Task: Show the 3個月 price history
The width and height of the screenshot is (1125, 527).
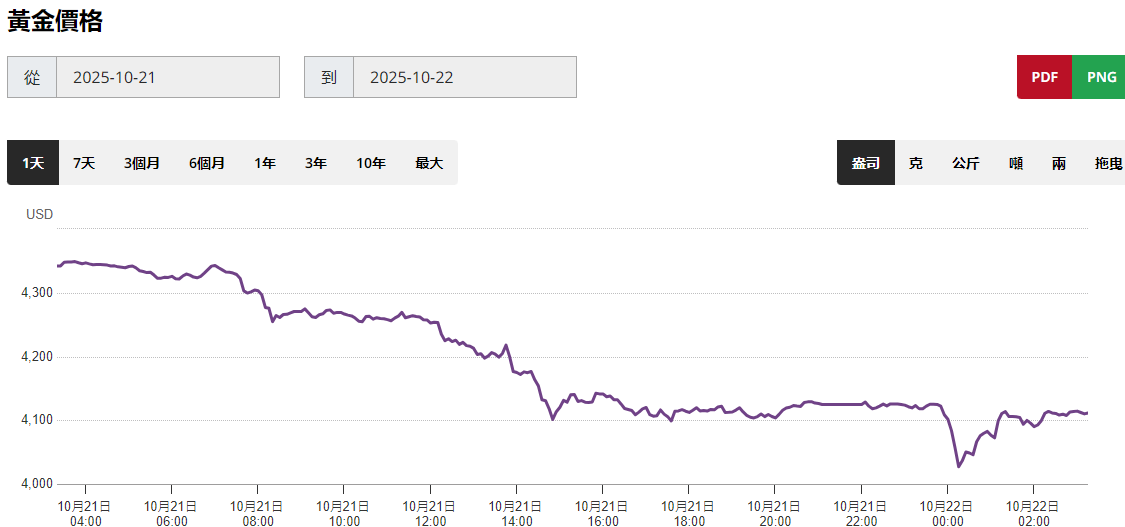Action: pos(142,163)
